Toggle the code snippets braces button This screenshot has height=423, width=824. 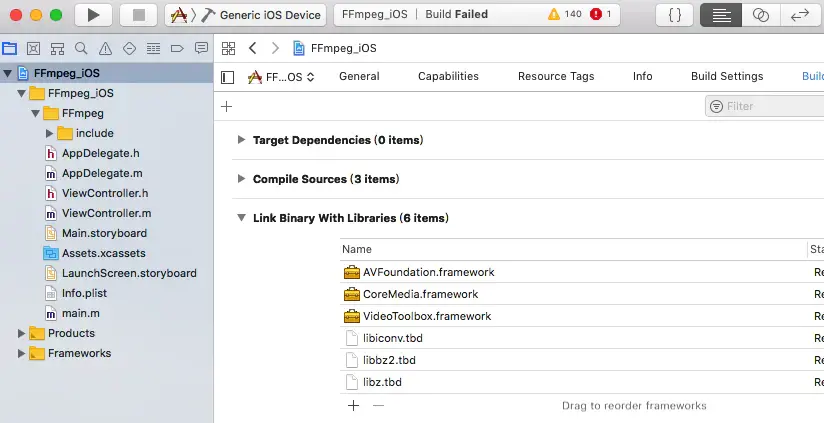(x=675, y=15)
